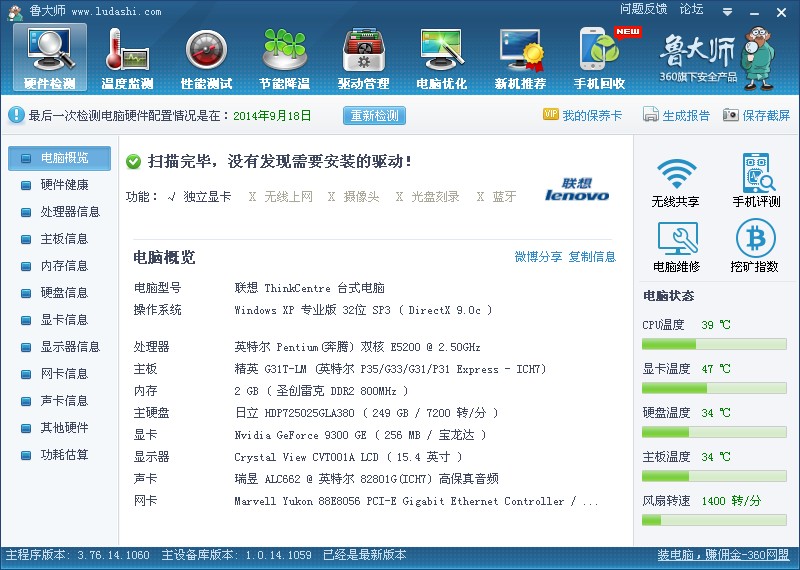Click the Crystal View CVT001A monitor entry

[x=348, y=457]
